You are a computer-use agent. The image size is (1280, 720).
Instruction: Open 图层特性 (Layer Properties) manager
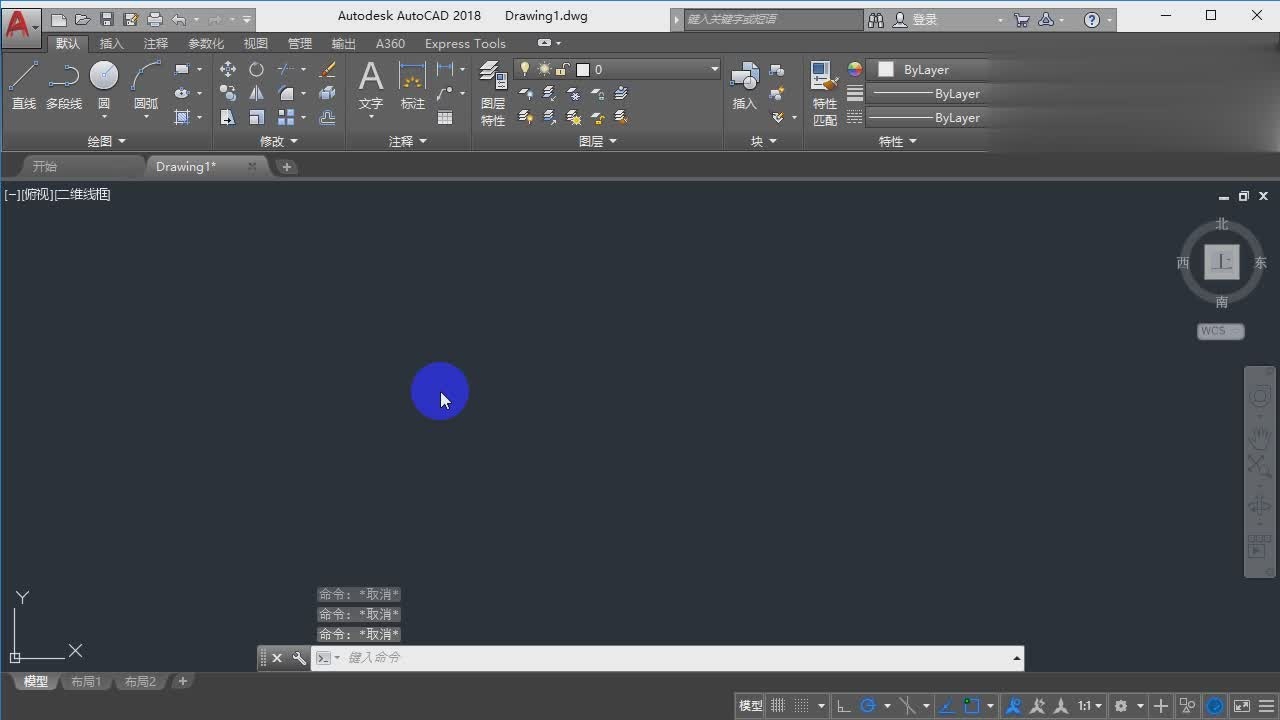[493, 94]
